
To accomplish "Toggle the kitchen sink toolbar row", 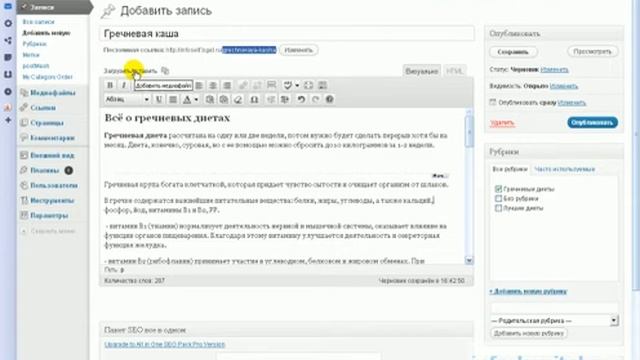I will click(x=322, y=85).
